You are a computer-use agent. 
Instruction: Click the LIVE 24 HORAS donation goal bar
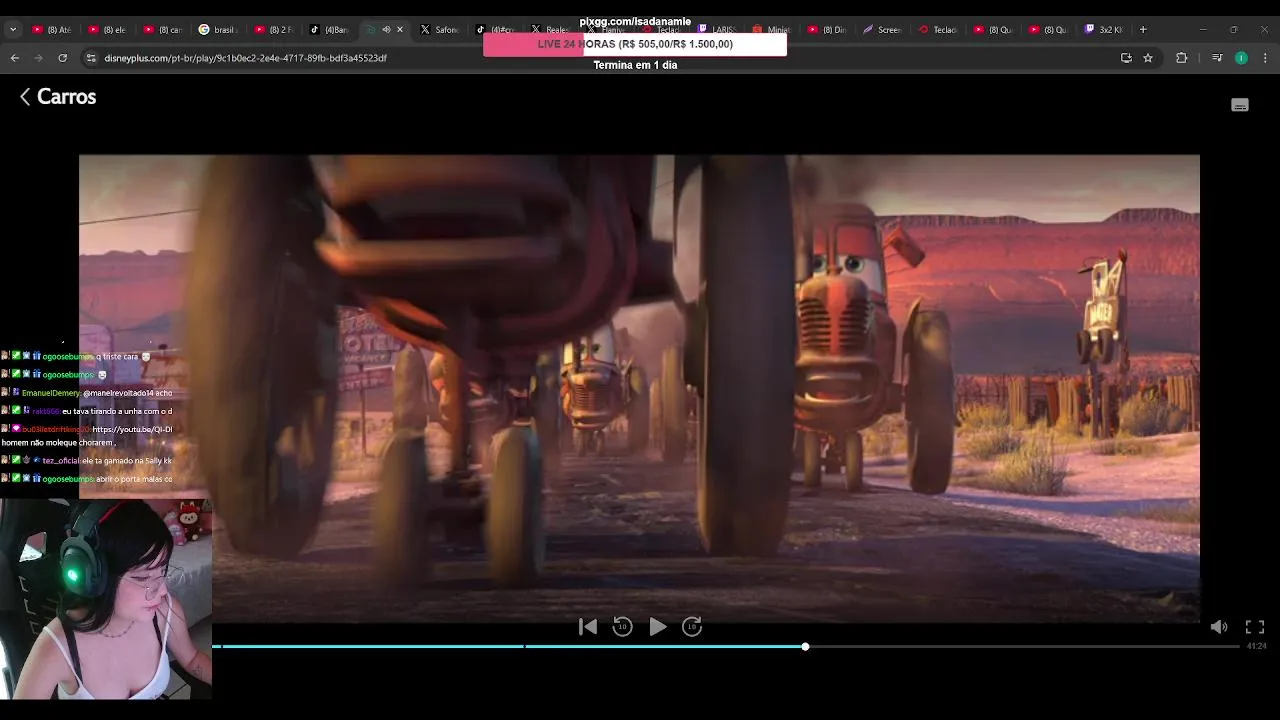[635, 44]
